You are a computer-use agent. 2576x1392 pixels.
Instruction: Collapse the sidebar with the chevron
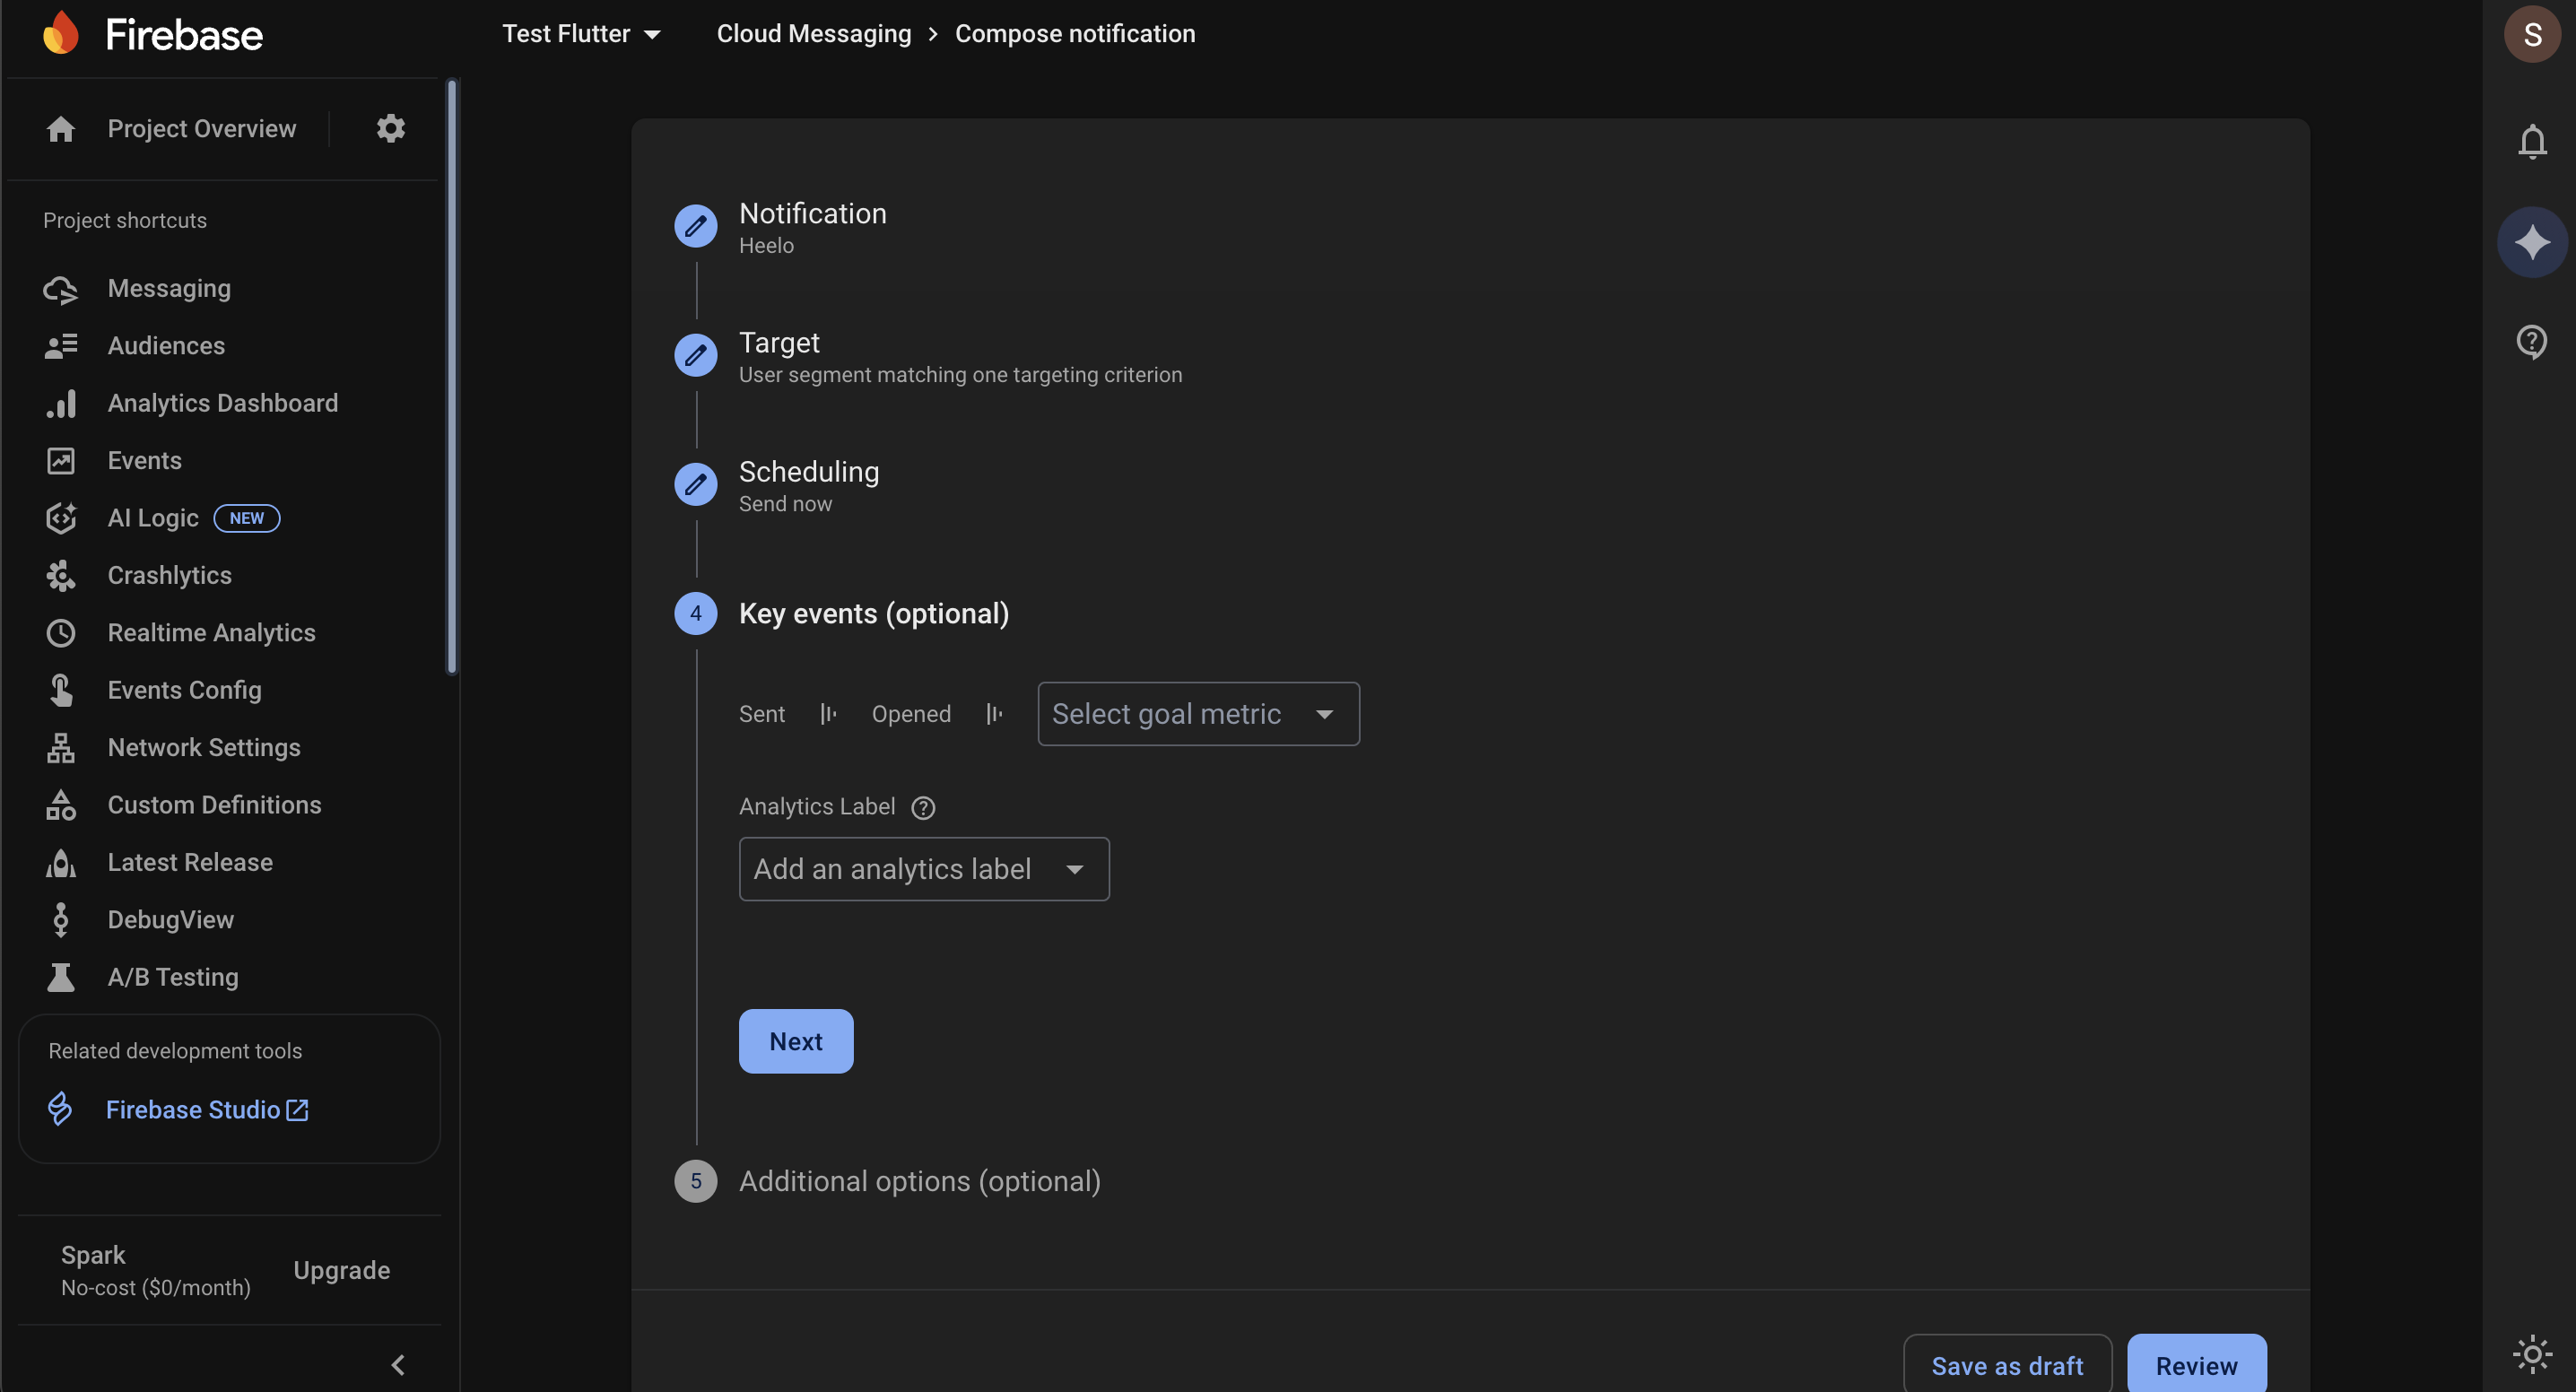point(398,1365)
